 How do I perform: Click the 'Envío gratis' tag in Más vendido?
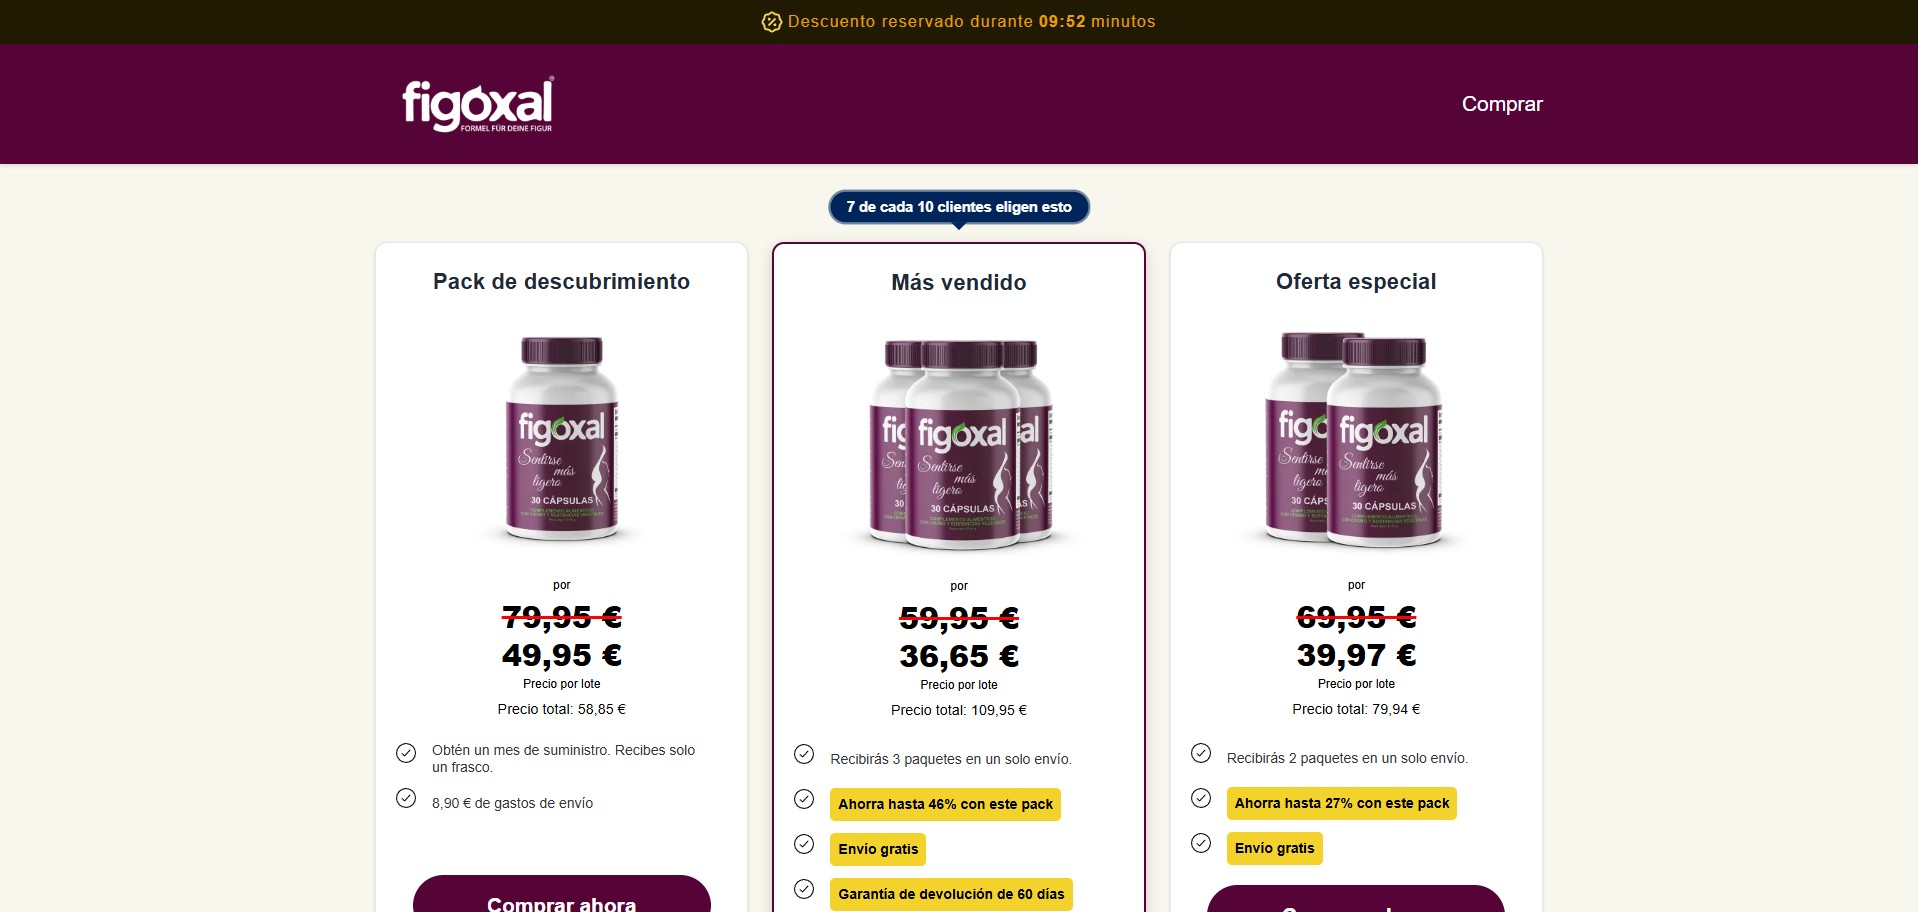pos(878,849)
